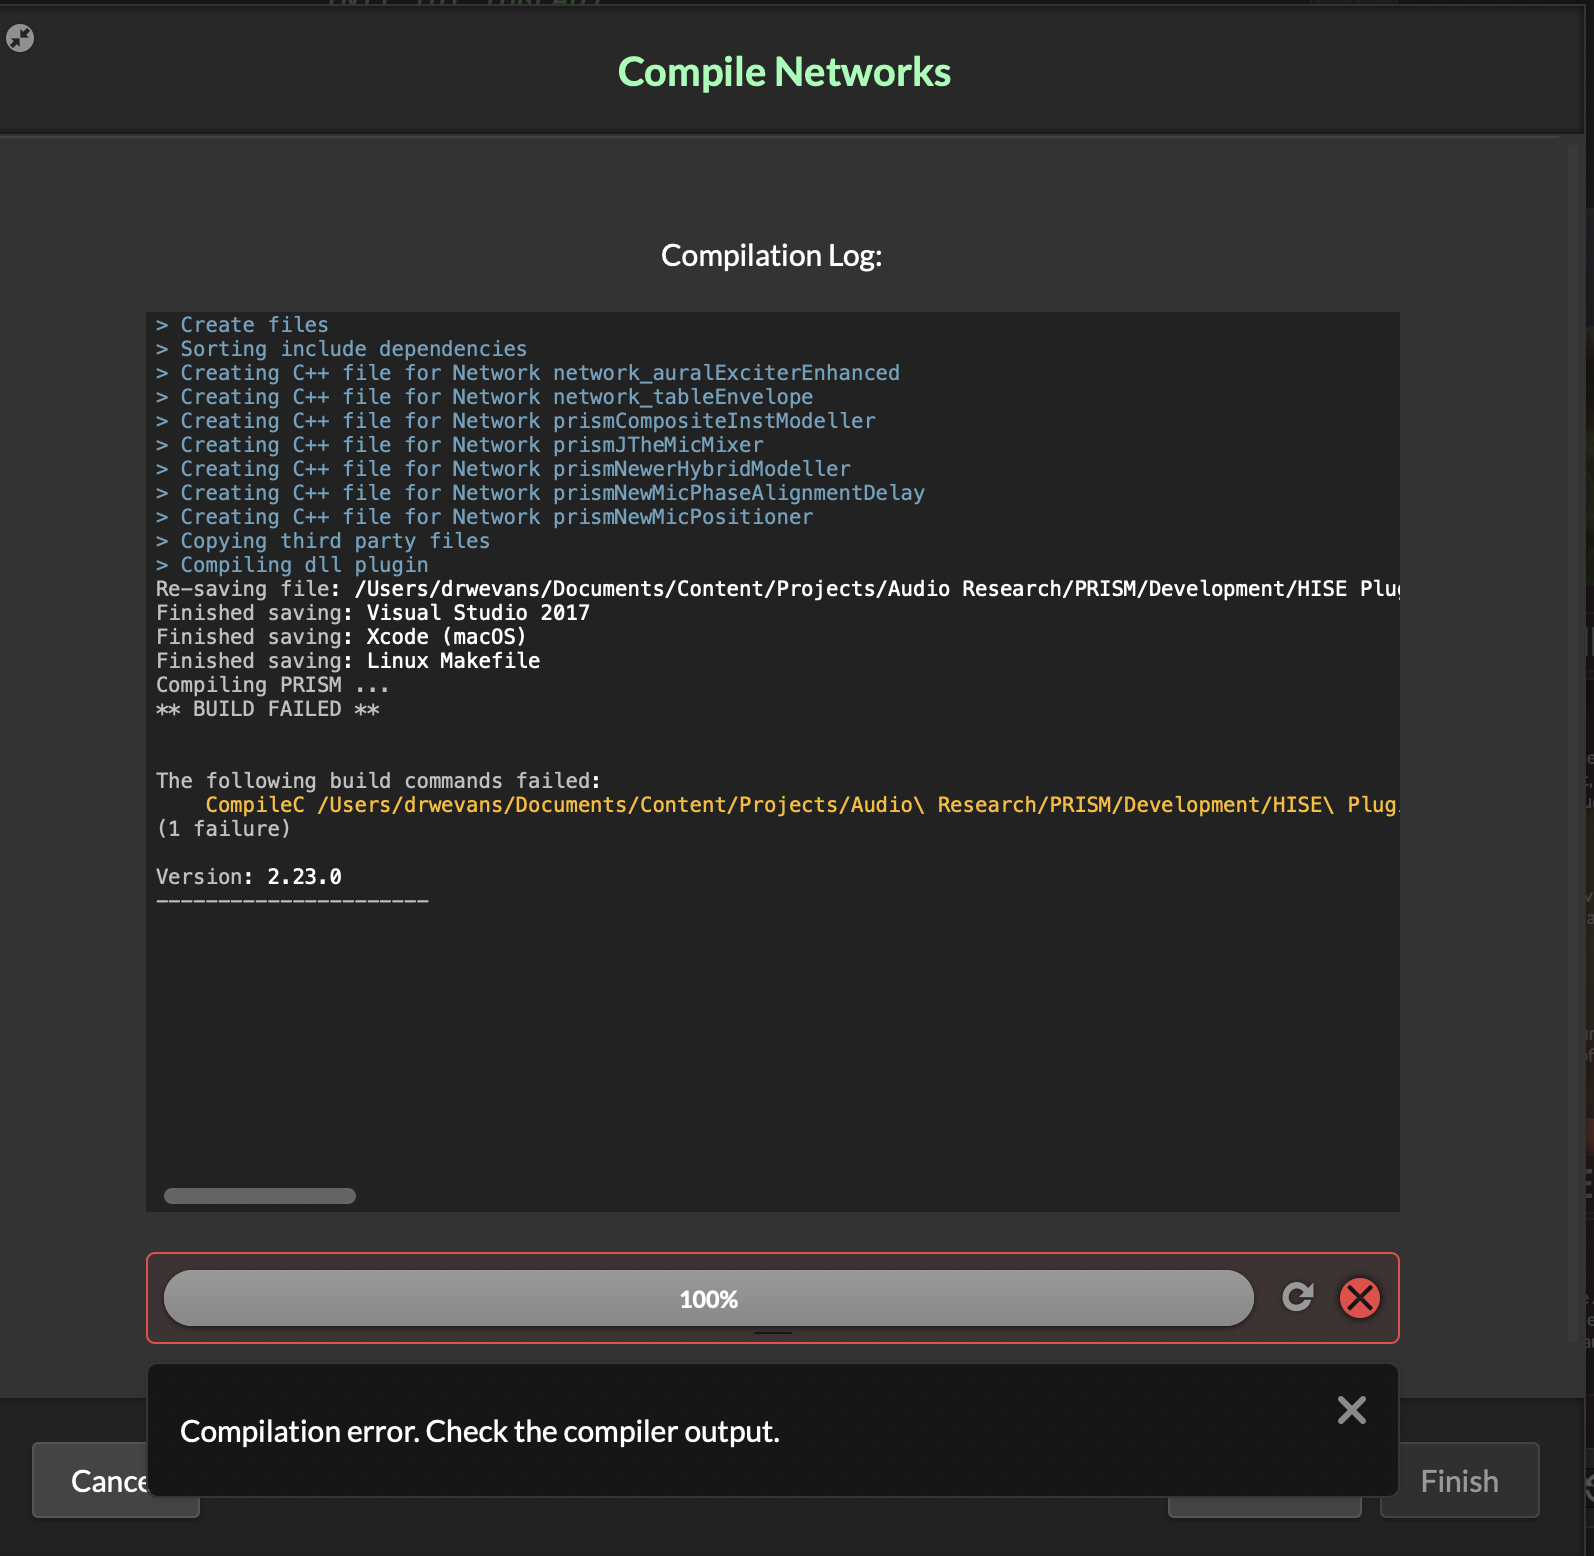1594x1556 pixels.
Task: Click the network_auralExciterEnhanced log line
Action: tap(528, 373)
